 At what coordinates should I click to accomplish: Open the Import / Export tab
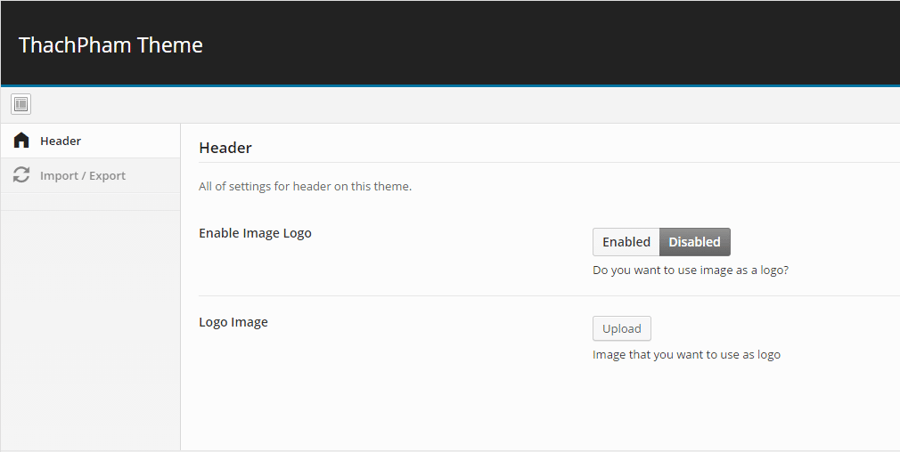pyautogui.click(x=91, y=175)
